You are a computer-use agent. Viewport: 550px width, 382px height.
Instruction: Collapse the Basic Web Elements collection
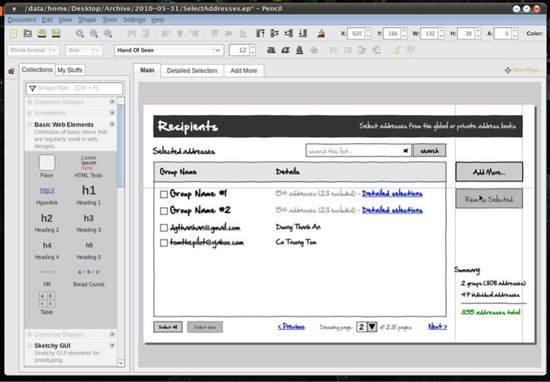(x=30, y=125)
